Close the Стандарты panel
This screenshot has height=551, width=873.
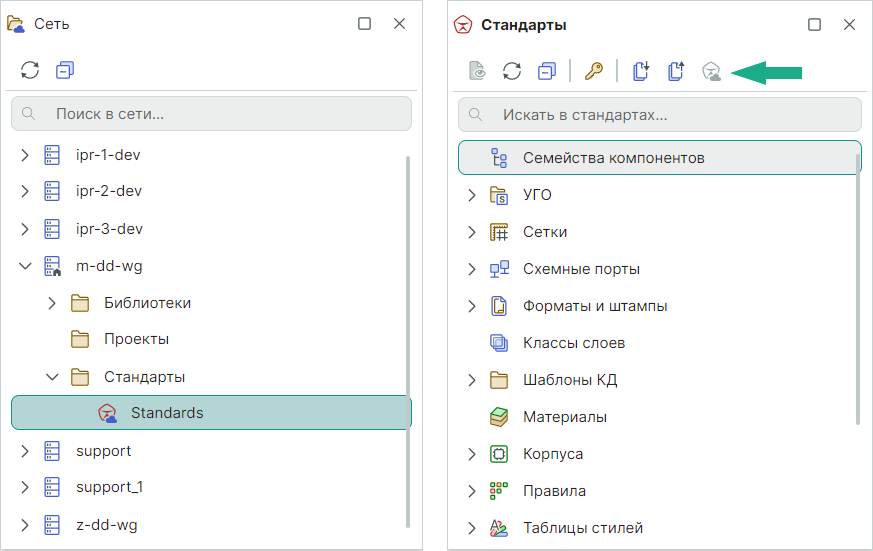click(x=849, y=24)
